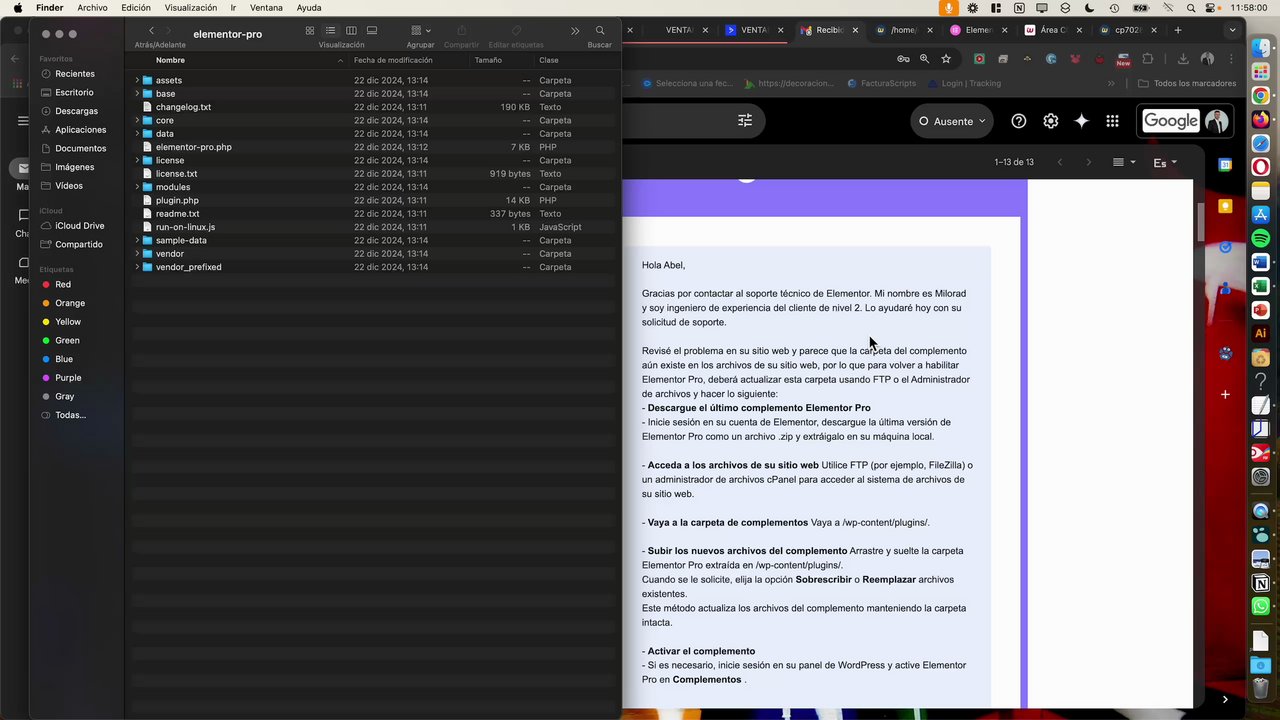Viewport: 1280px width, 720px height.
Task: Expand the sample-data folder
Action: click(137, 240)
